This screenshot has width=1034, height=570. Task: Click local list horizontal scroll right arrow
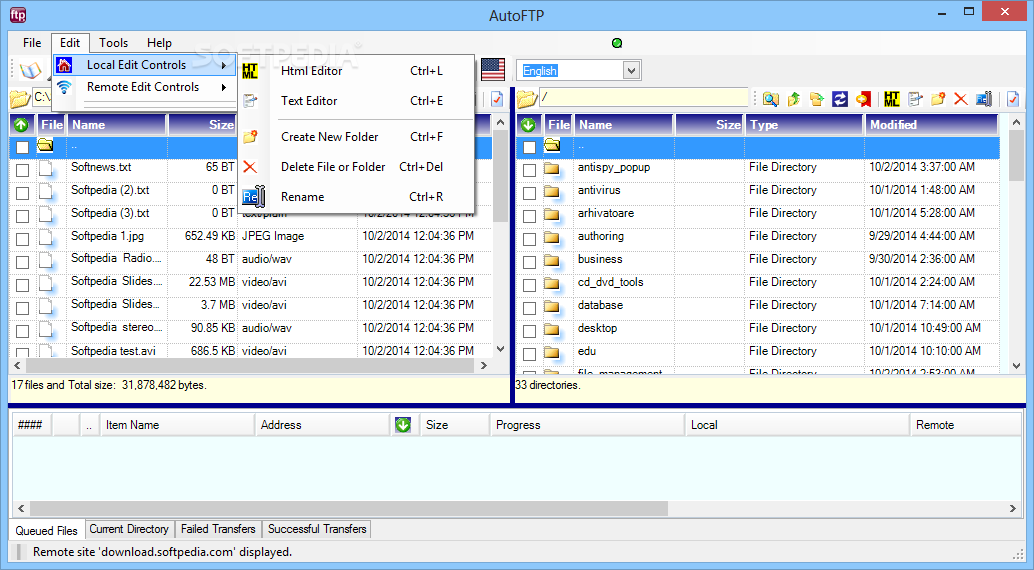(x=484, y=365)
